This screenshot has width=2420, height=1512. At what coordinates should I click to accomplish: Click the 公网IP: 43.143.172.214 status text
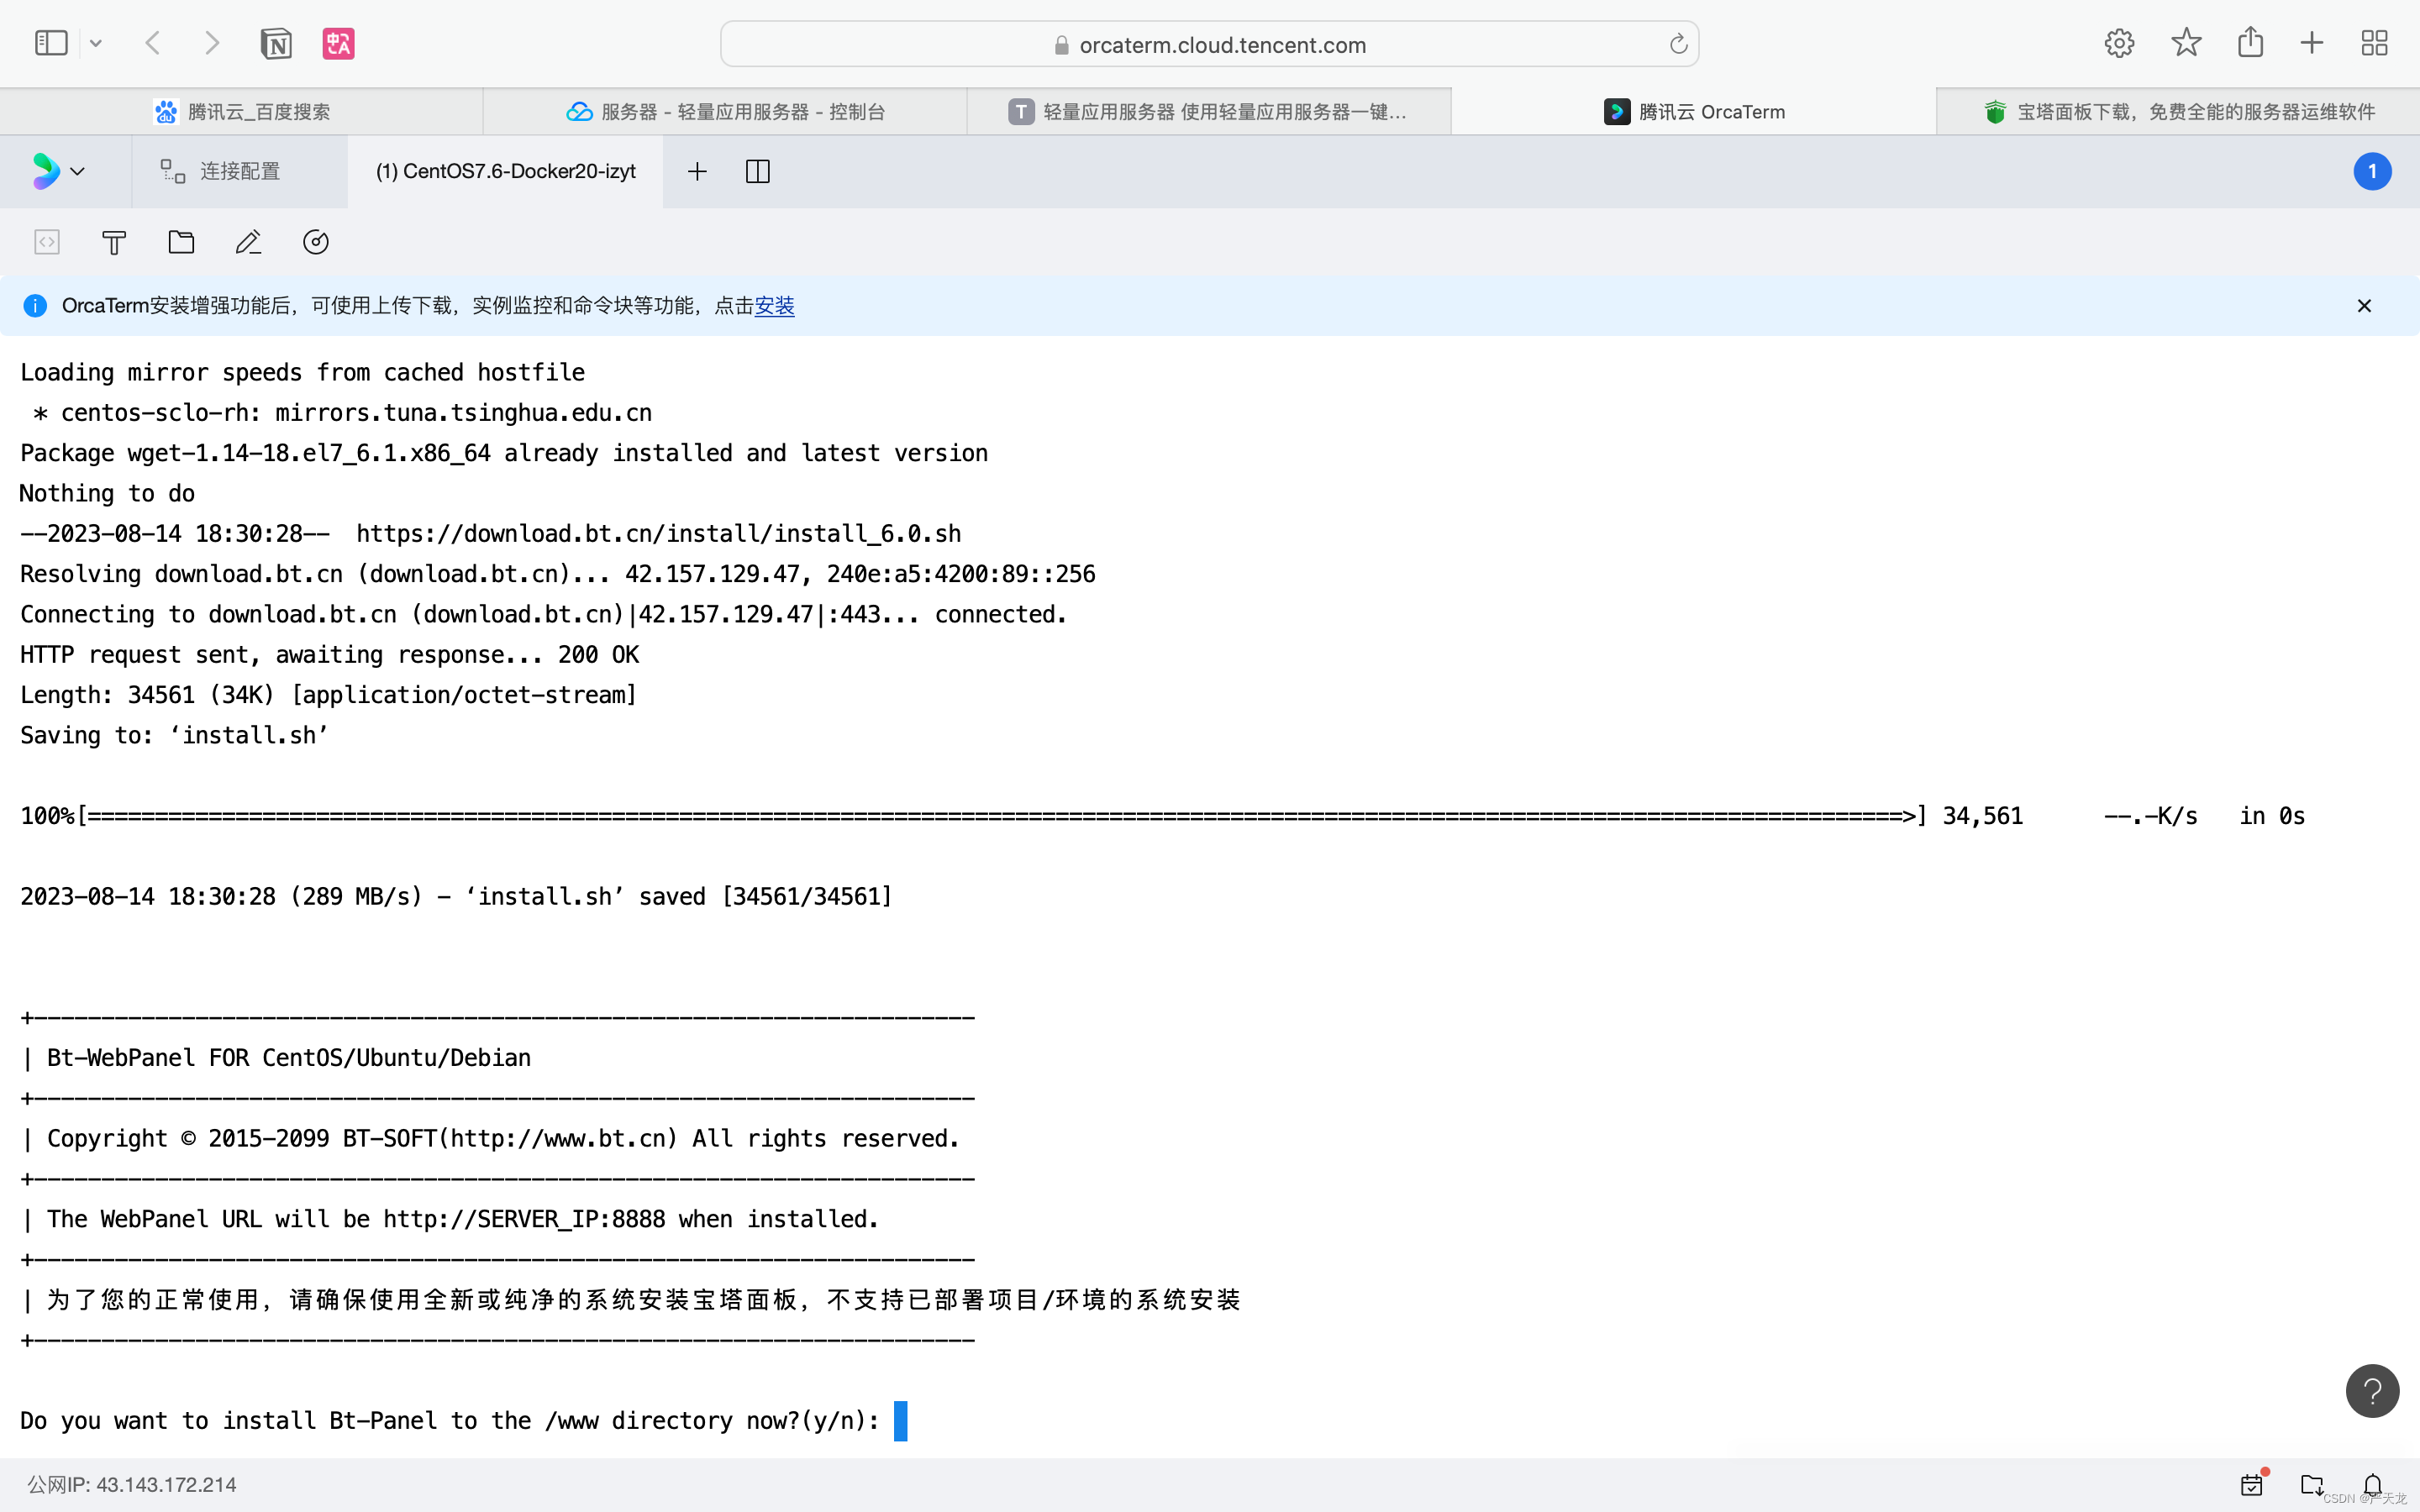tap(132, 1484)
